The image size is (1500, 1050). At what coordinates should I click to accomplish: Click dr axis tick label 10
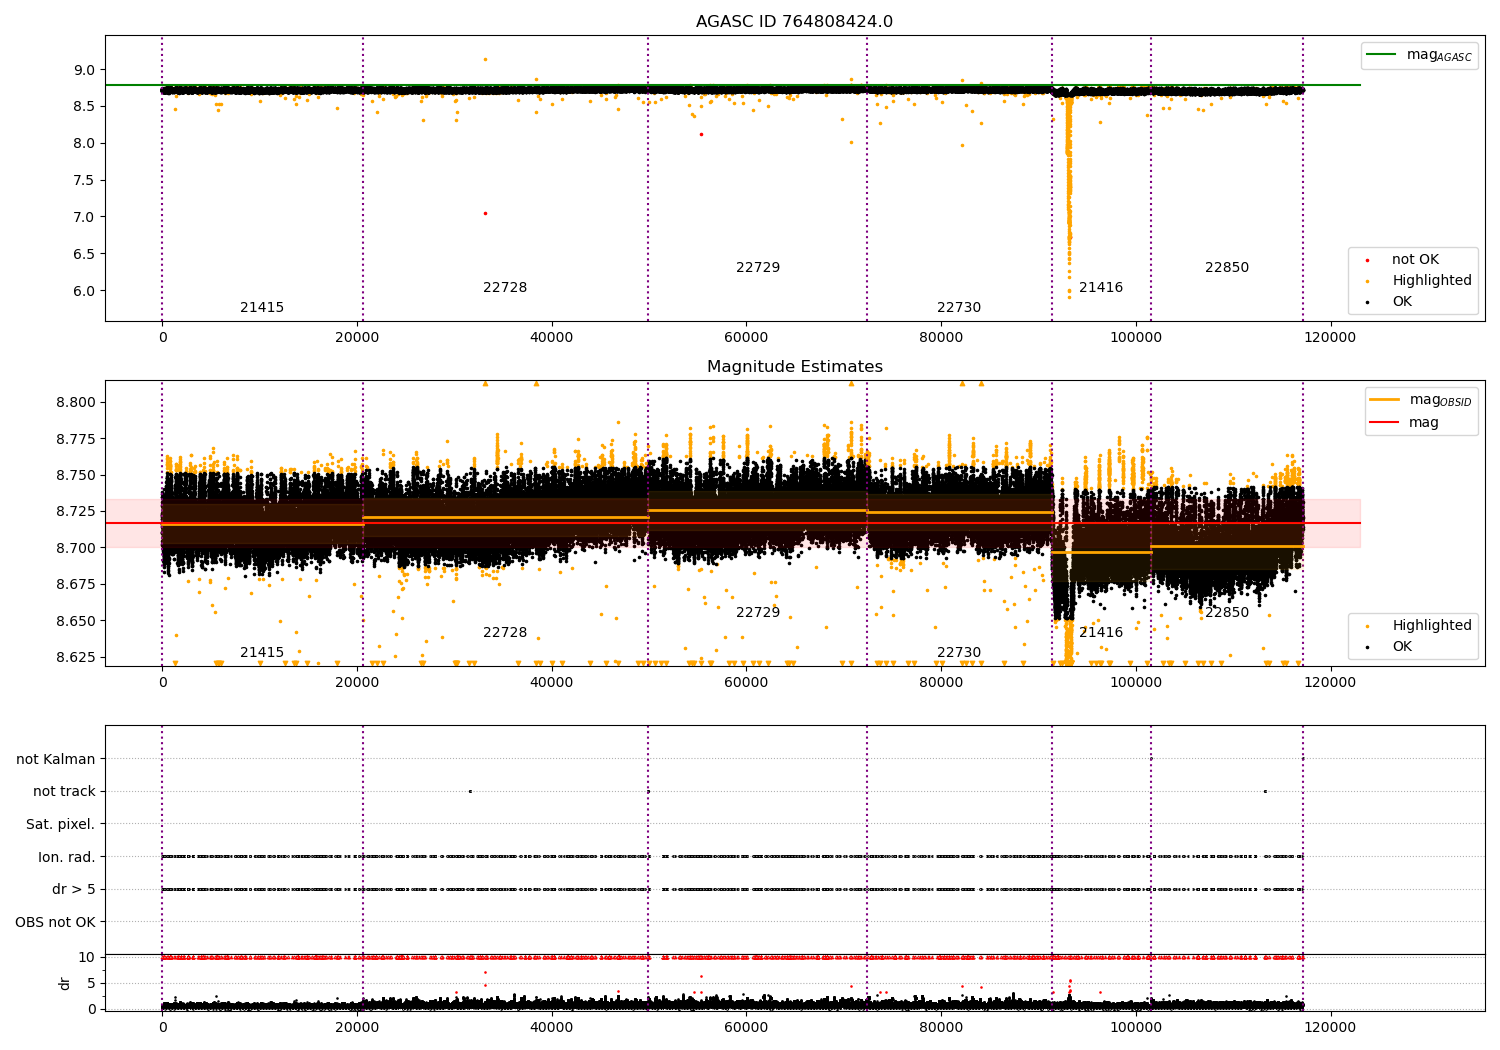[x=87, y=957]
